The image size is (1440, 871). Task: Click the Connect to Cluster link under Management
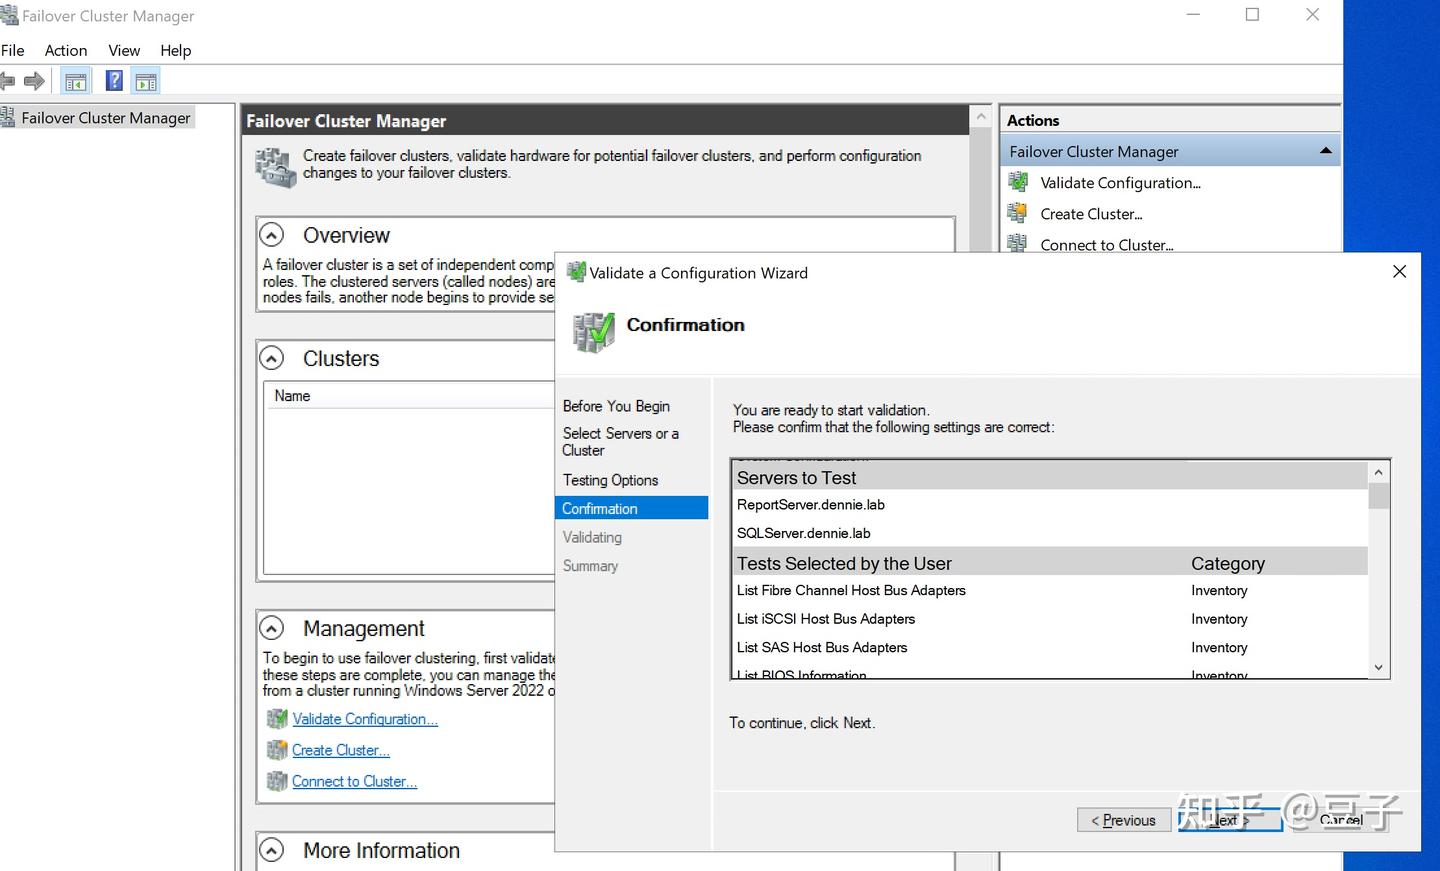354,781
